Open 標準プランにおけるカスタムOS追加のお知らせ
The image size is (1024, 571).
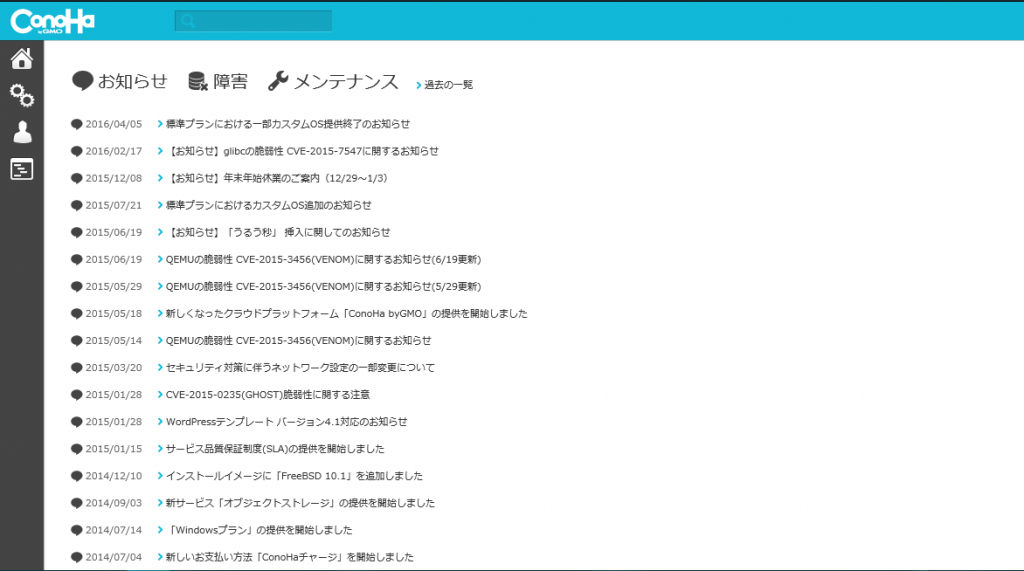coord(268,205)
